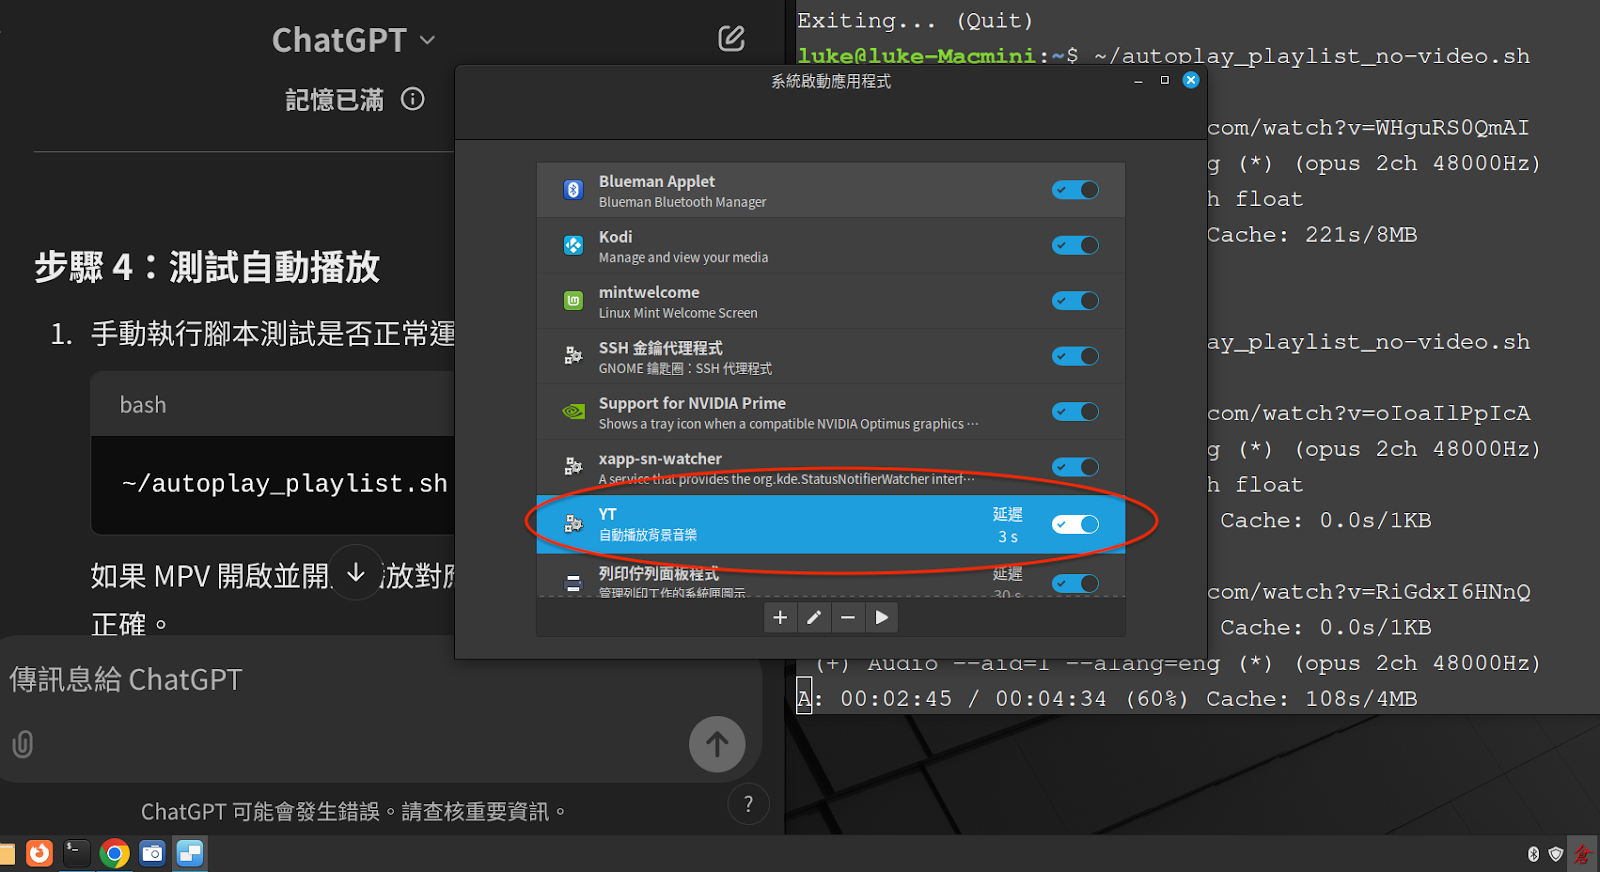Viewport: 1600px width, 872px height.
Task: Disable Blueman Applet at startup
Action: 1075,190
